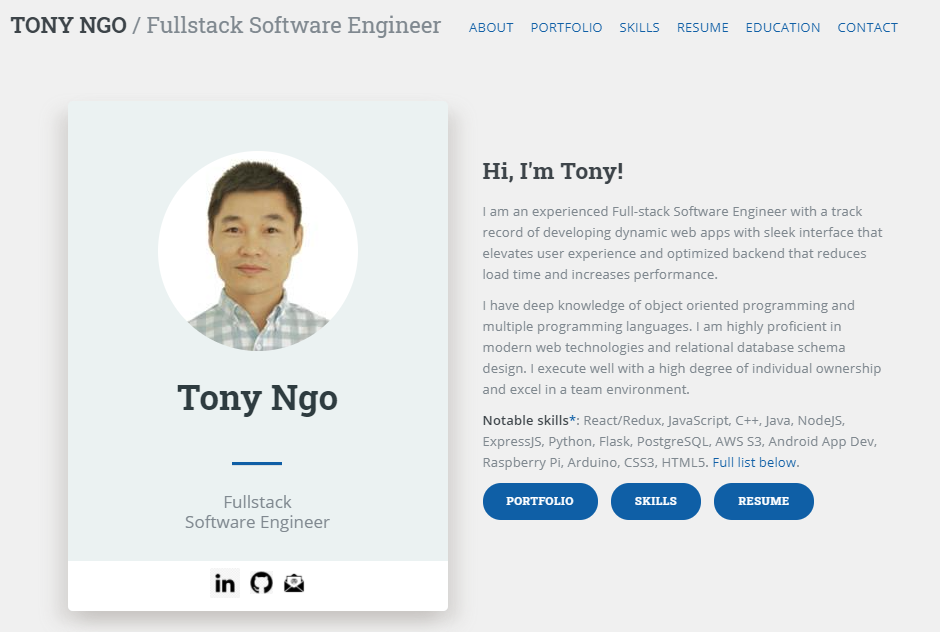Click the 'Fullstack Software Engineer' header subtitle
The image size is (940, 632).
[292, 25]
